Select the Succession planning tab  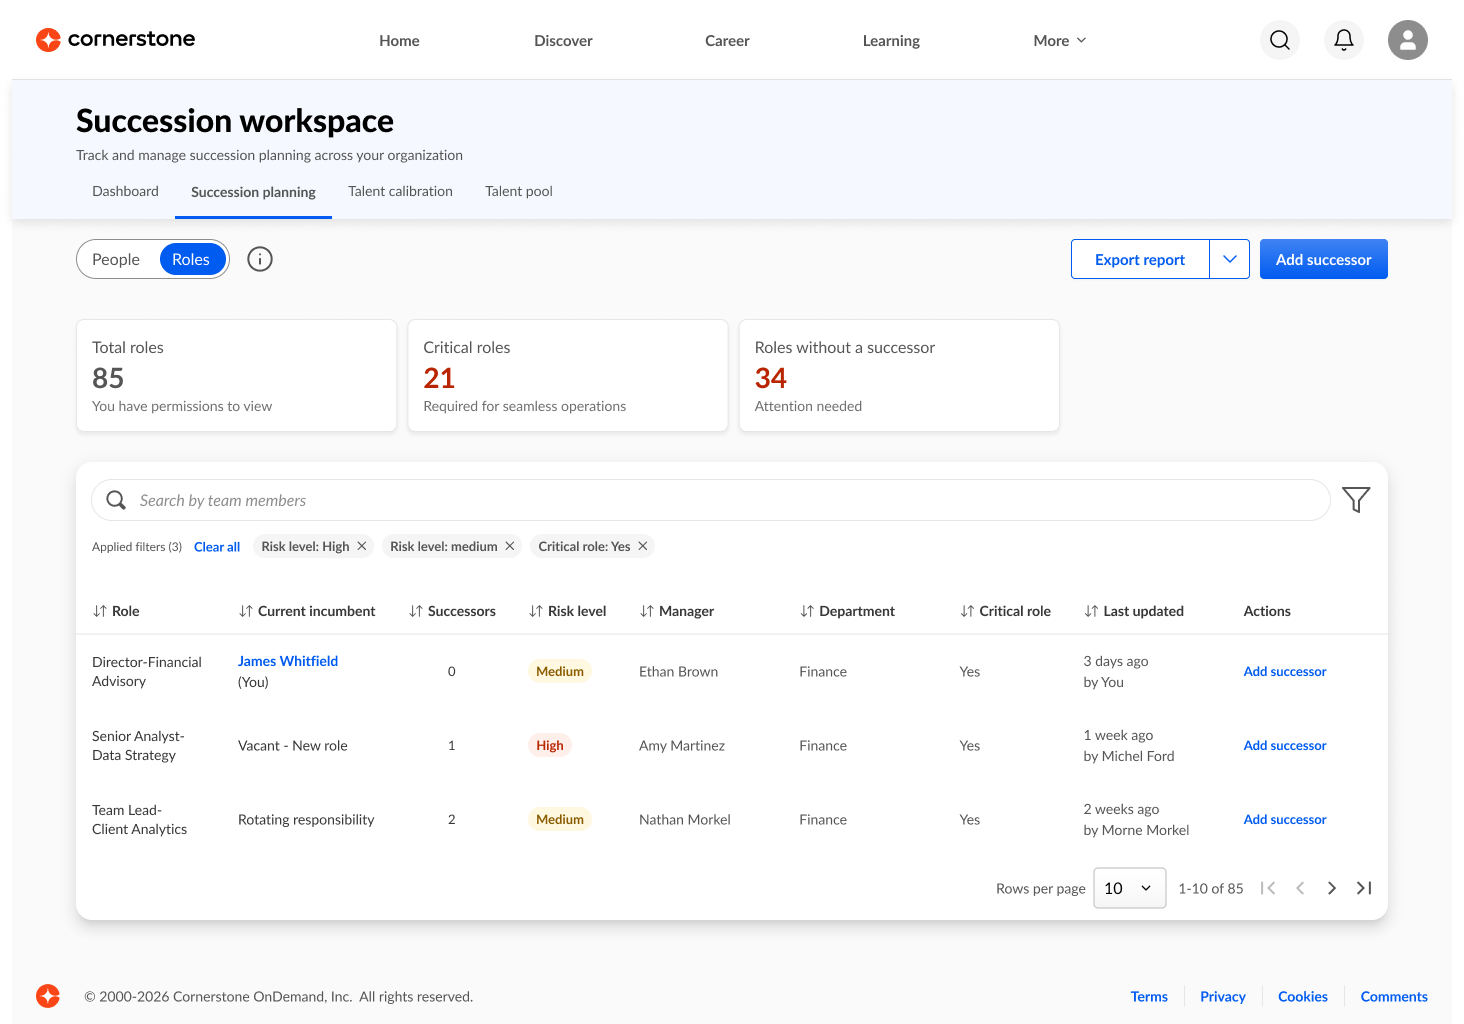pyautogui.click(x=253, y=192)
